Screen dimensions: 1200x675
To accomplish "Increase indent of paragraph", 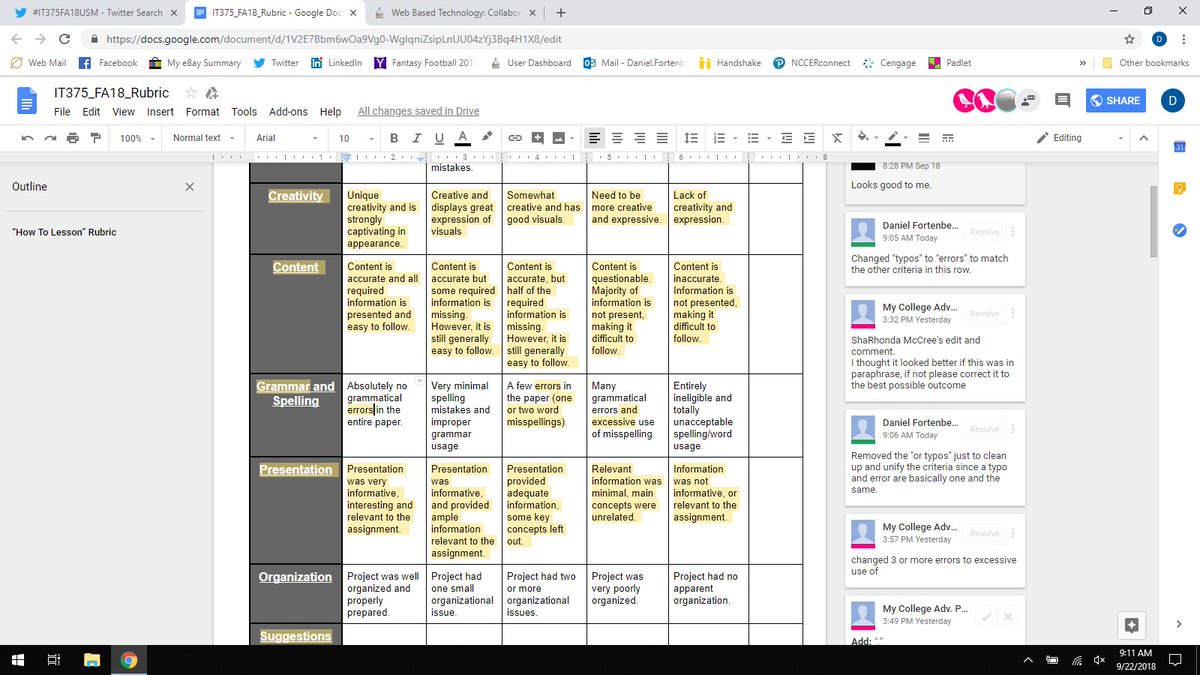I will [808, 138].
